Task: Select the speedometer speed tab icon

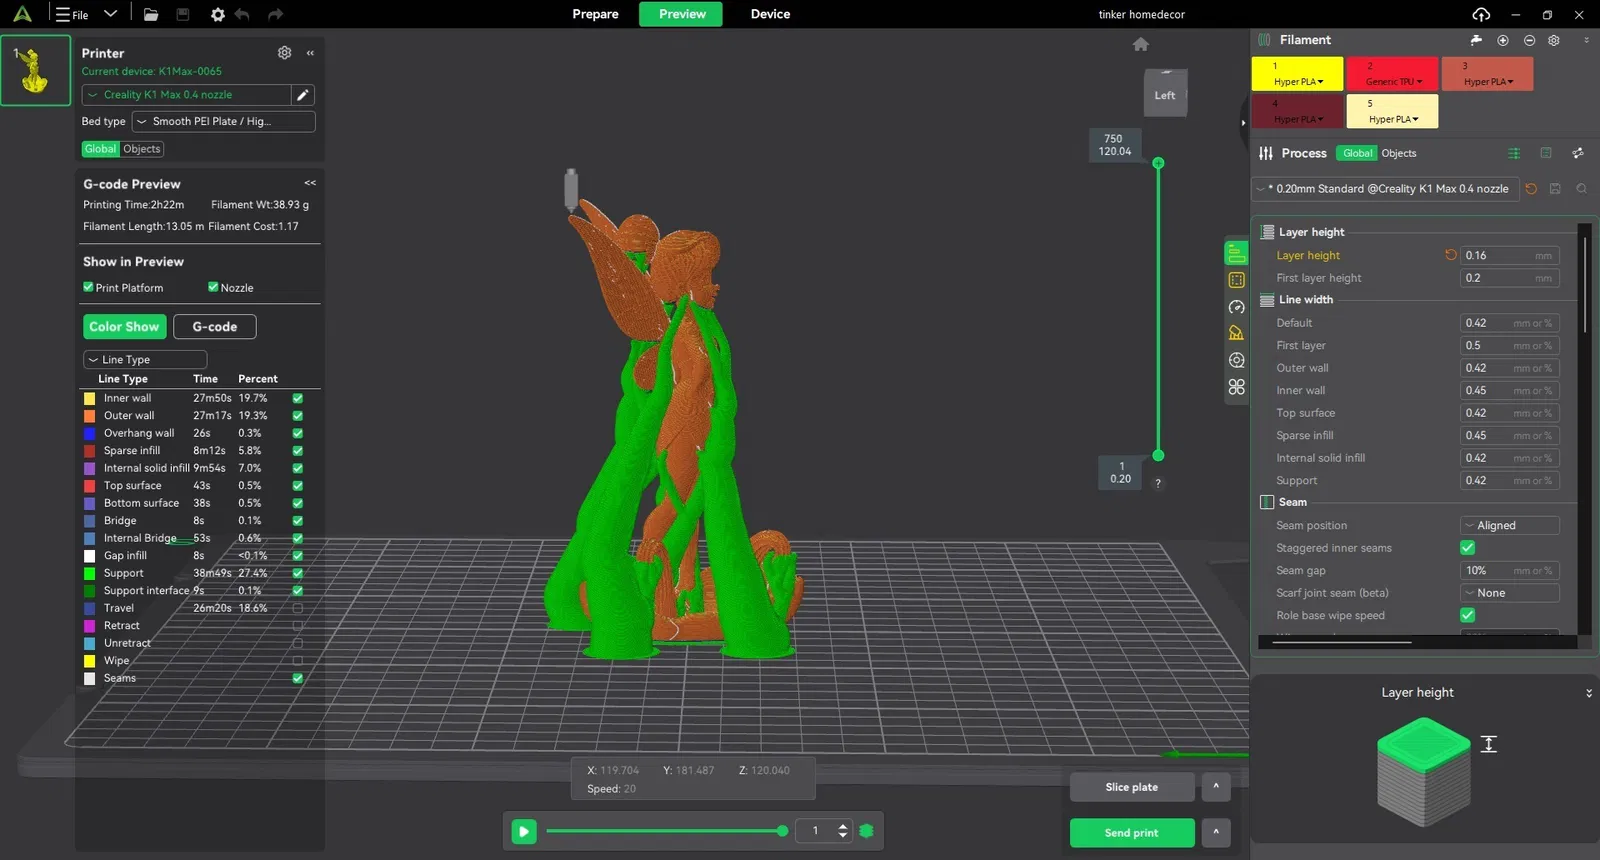Action: tap(1237, 307)
